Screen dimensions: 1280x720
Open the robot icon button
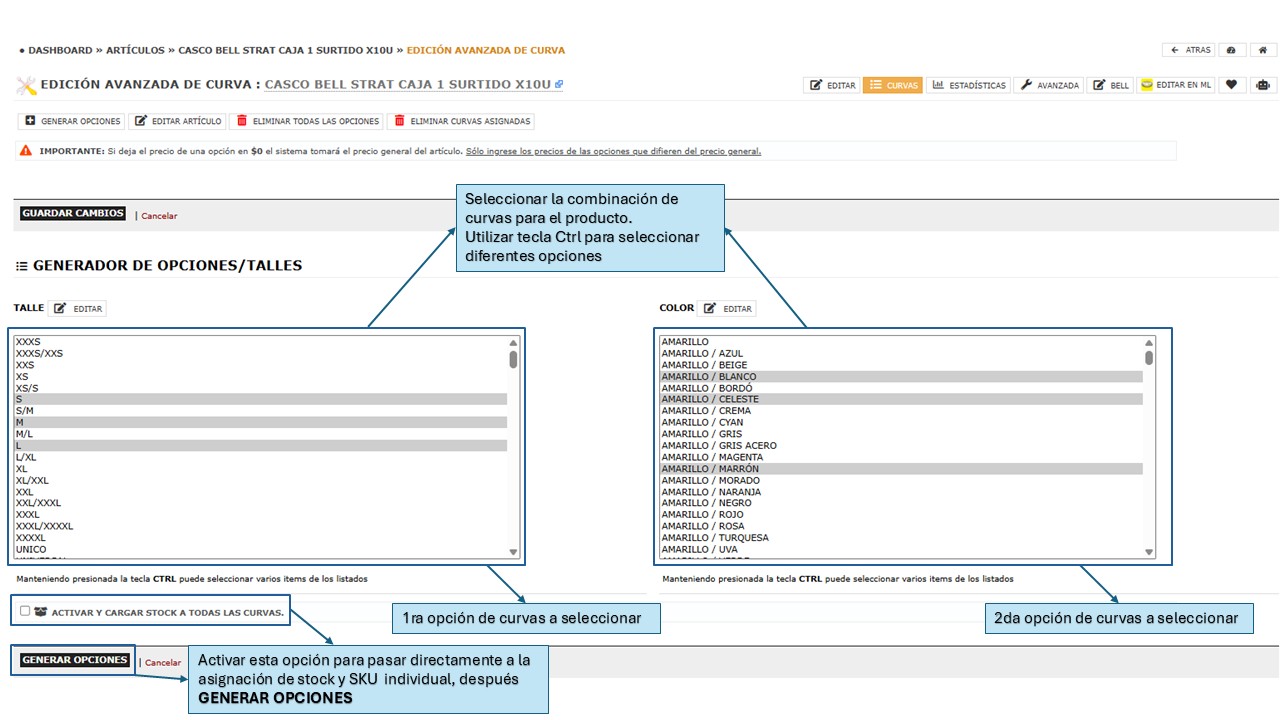(1264, 85)
